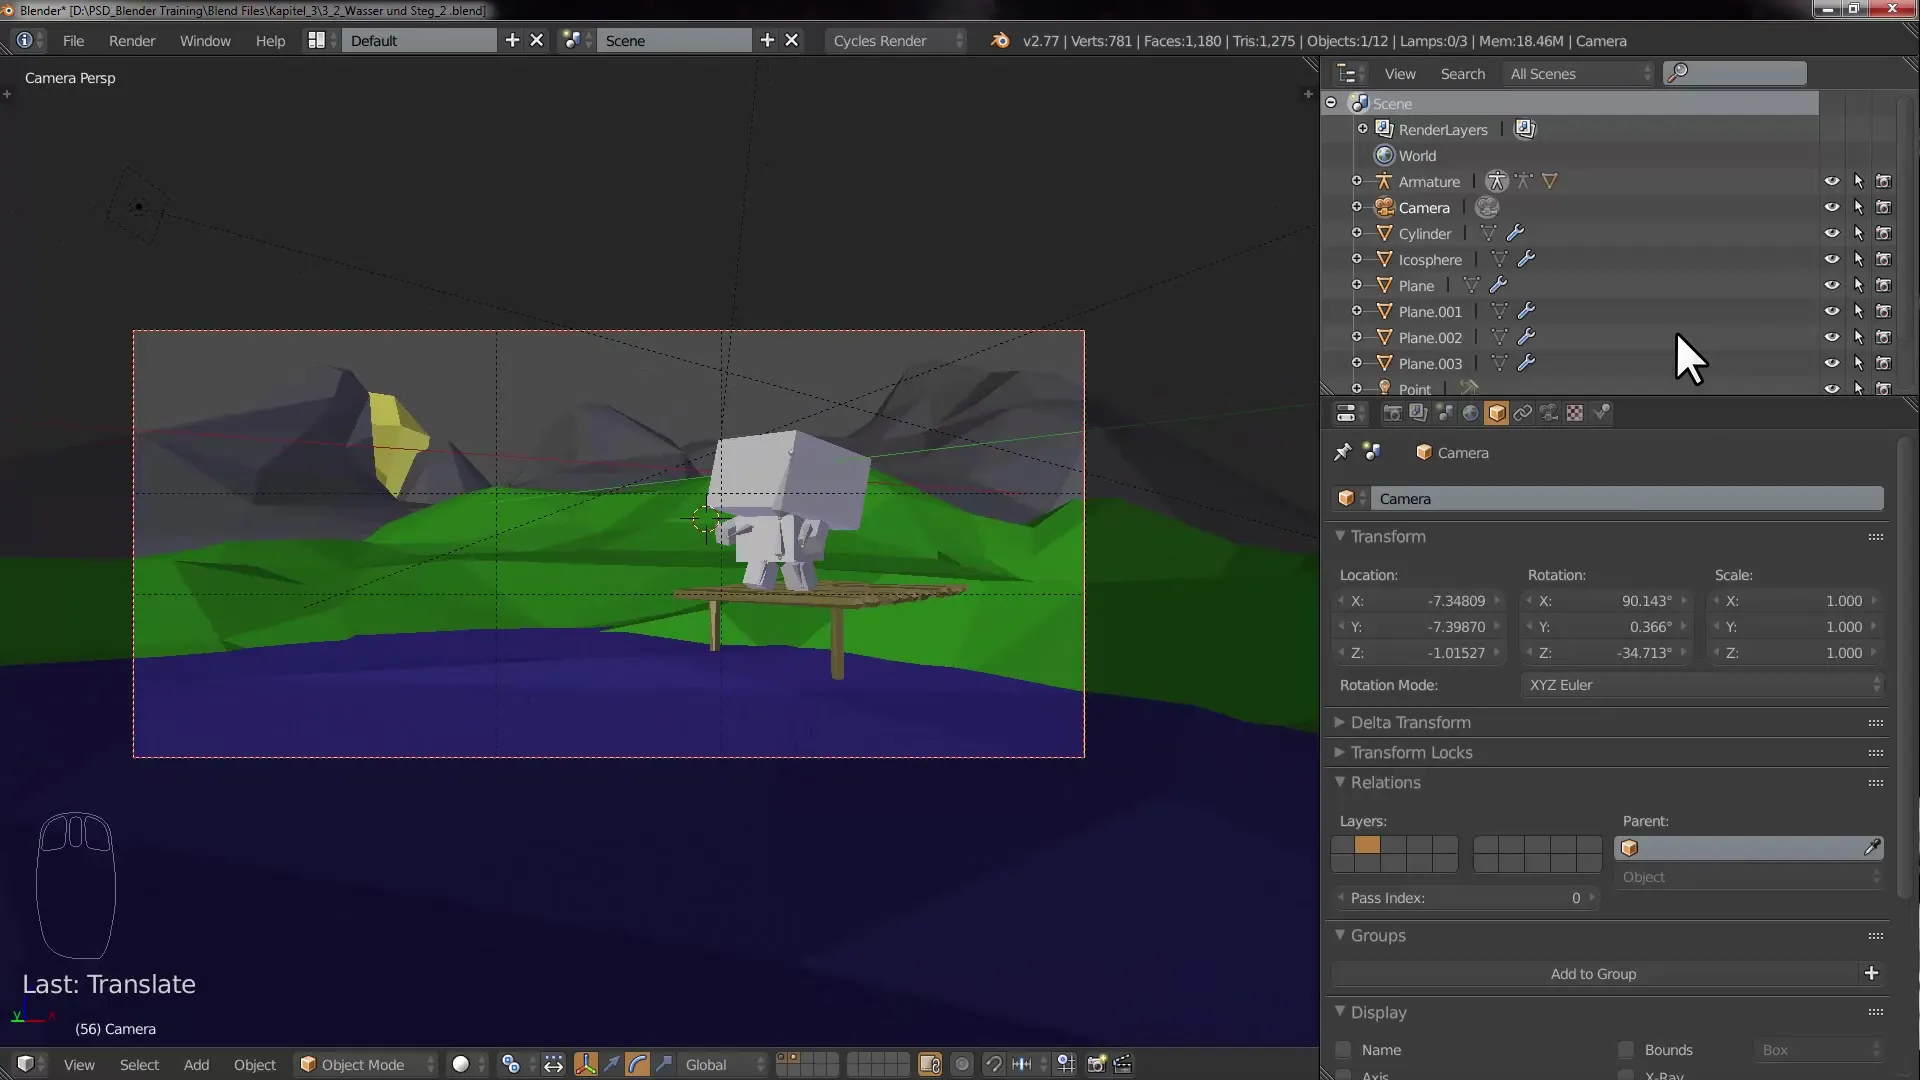Click the parent eyedropper icon
The image size is (1920, 1080).
tap(1871, 848)
